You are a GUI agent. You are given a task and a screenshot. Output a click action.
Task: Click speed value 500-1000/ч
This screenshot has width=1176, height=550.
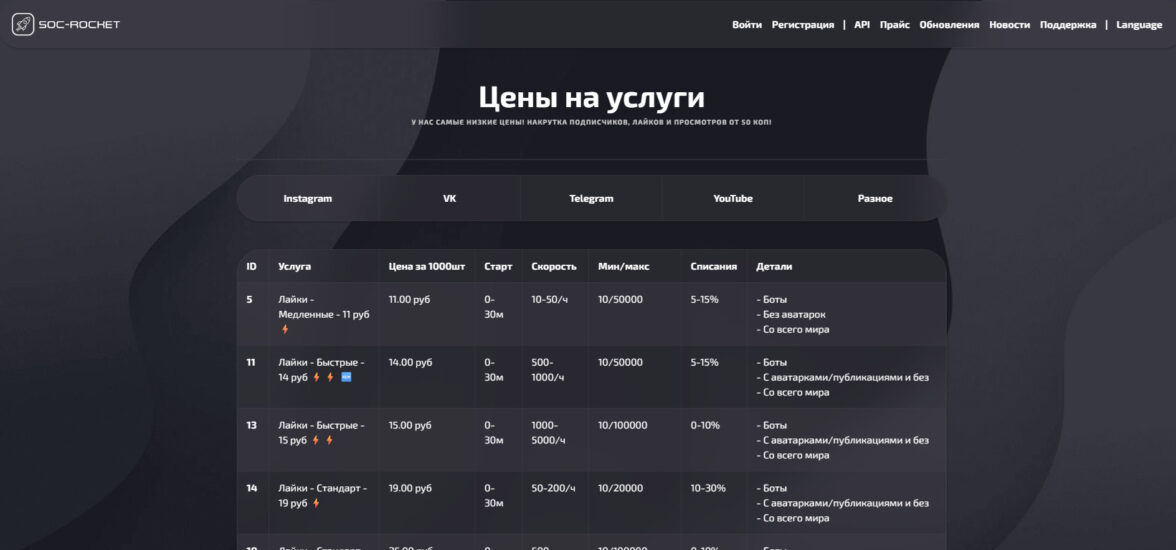coord(548,369)
